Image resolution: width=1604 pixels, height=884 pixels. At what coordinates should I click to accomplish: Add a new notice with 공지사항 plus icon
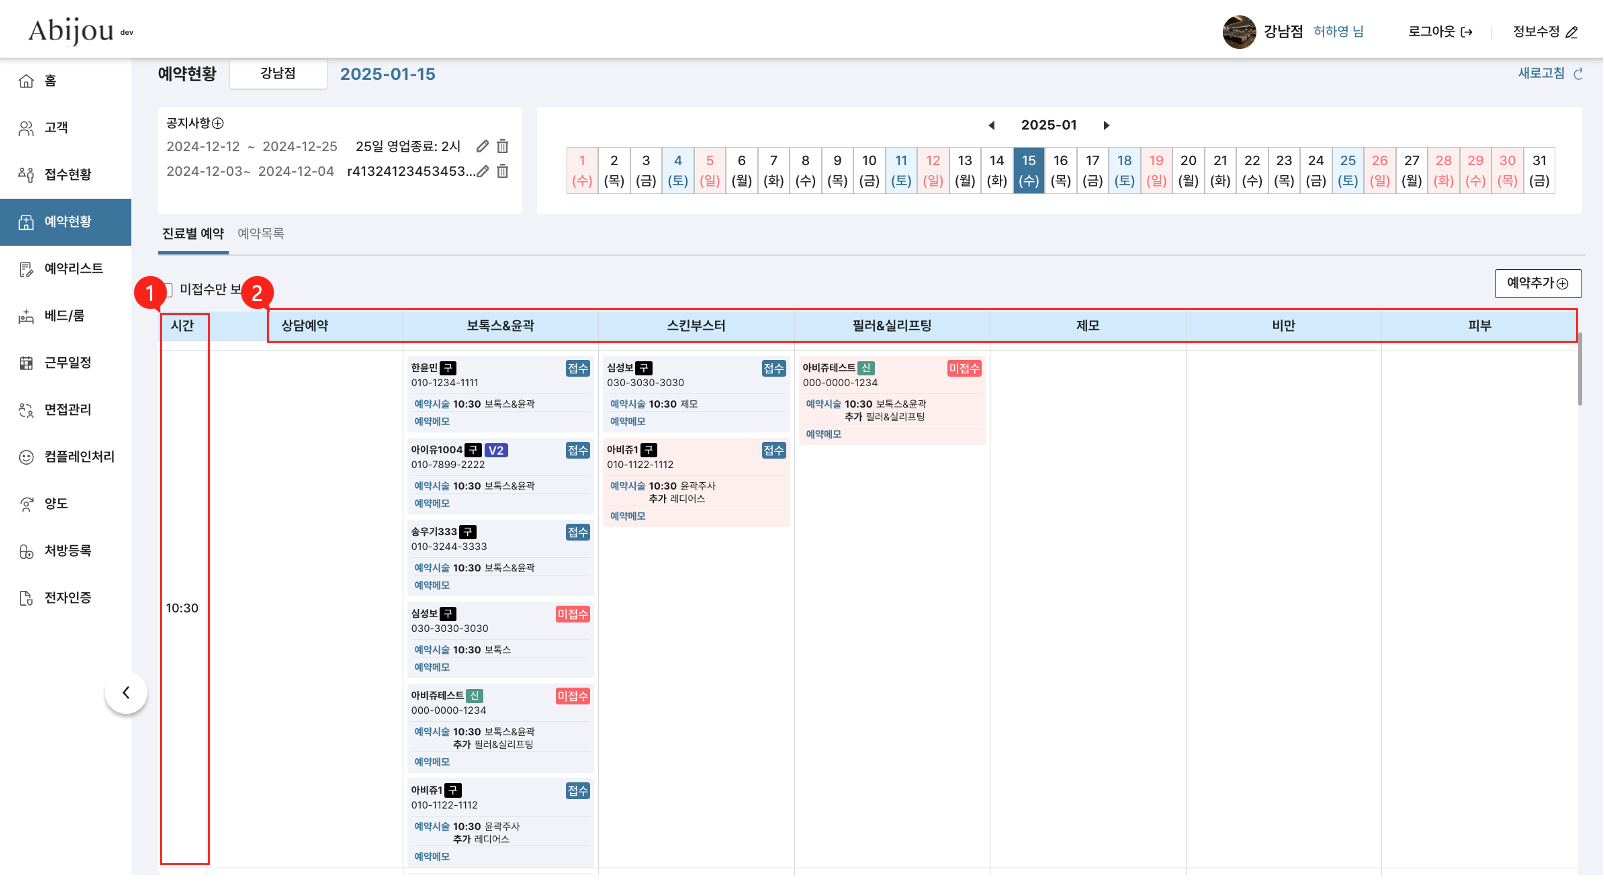click(218, 123)
